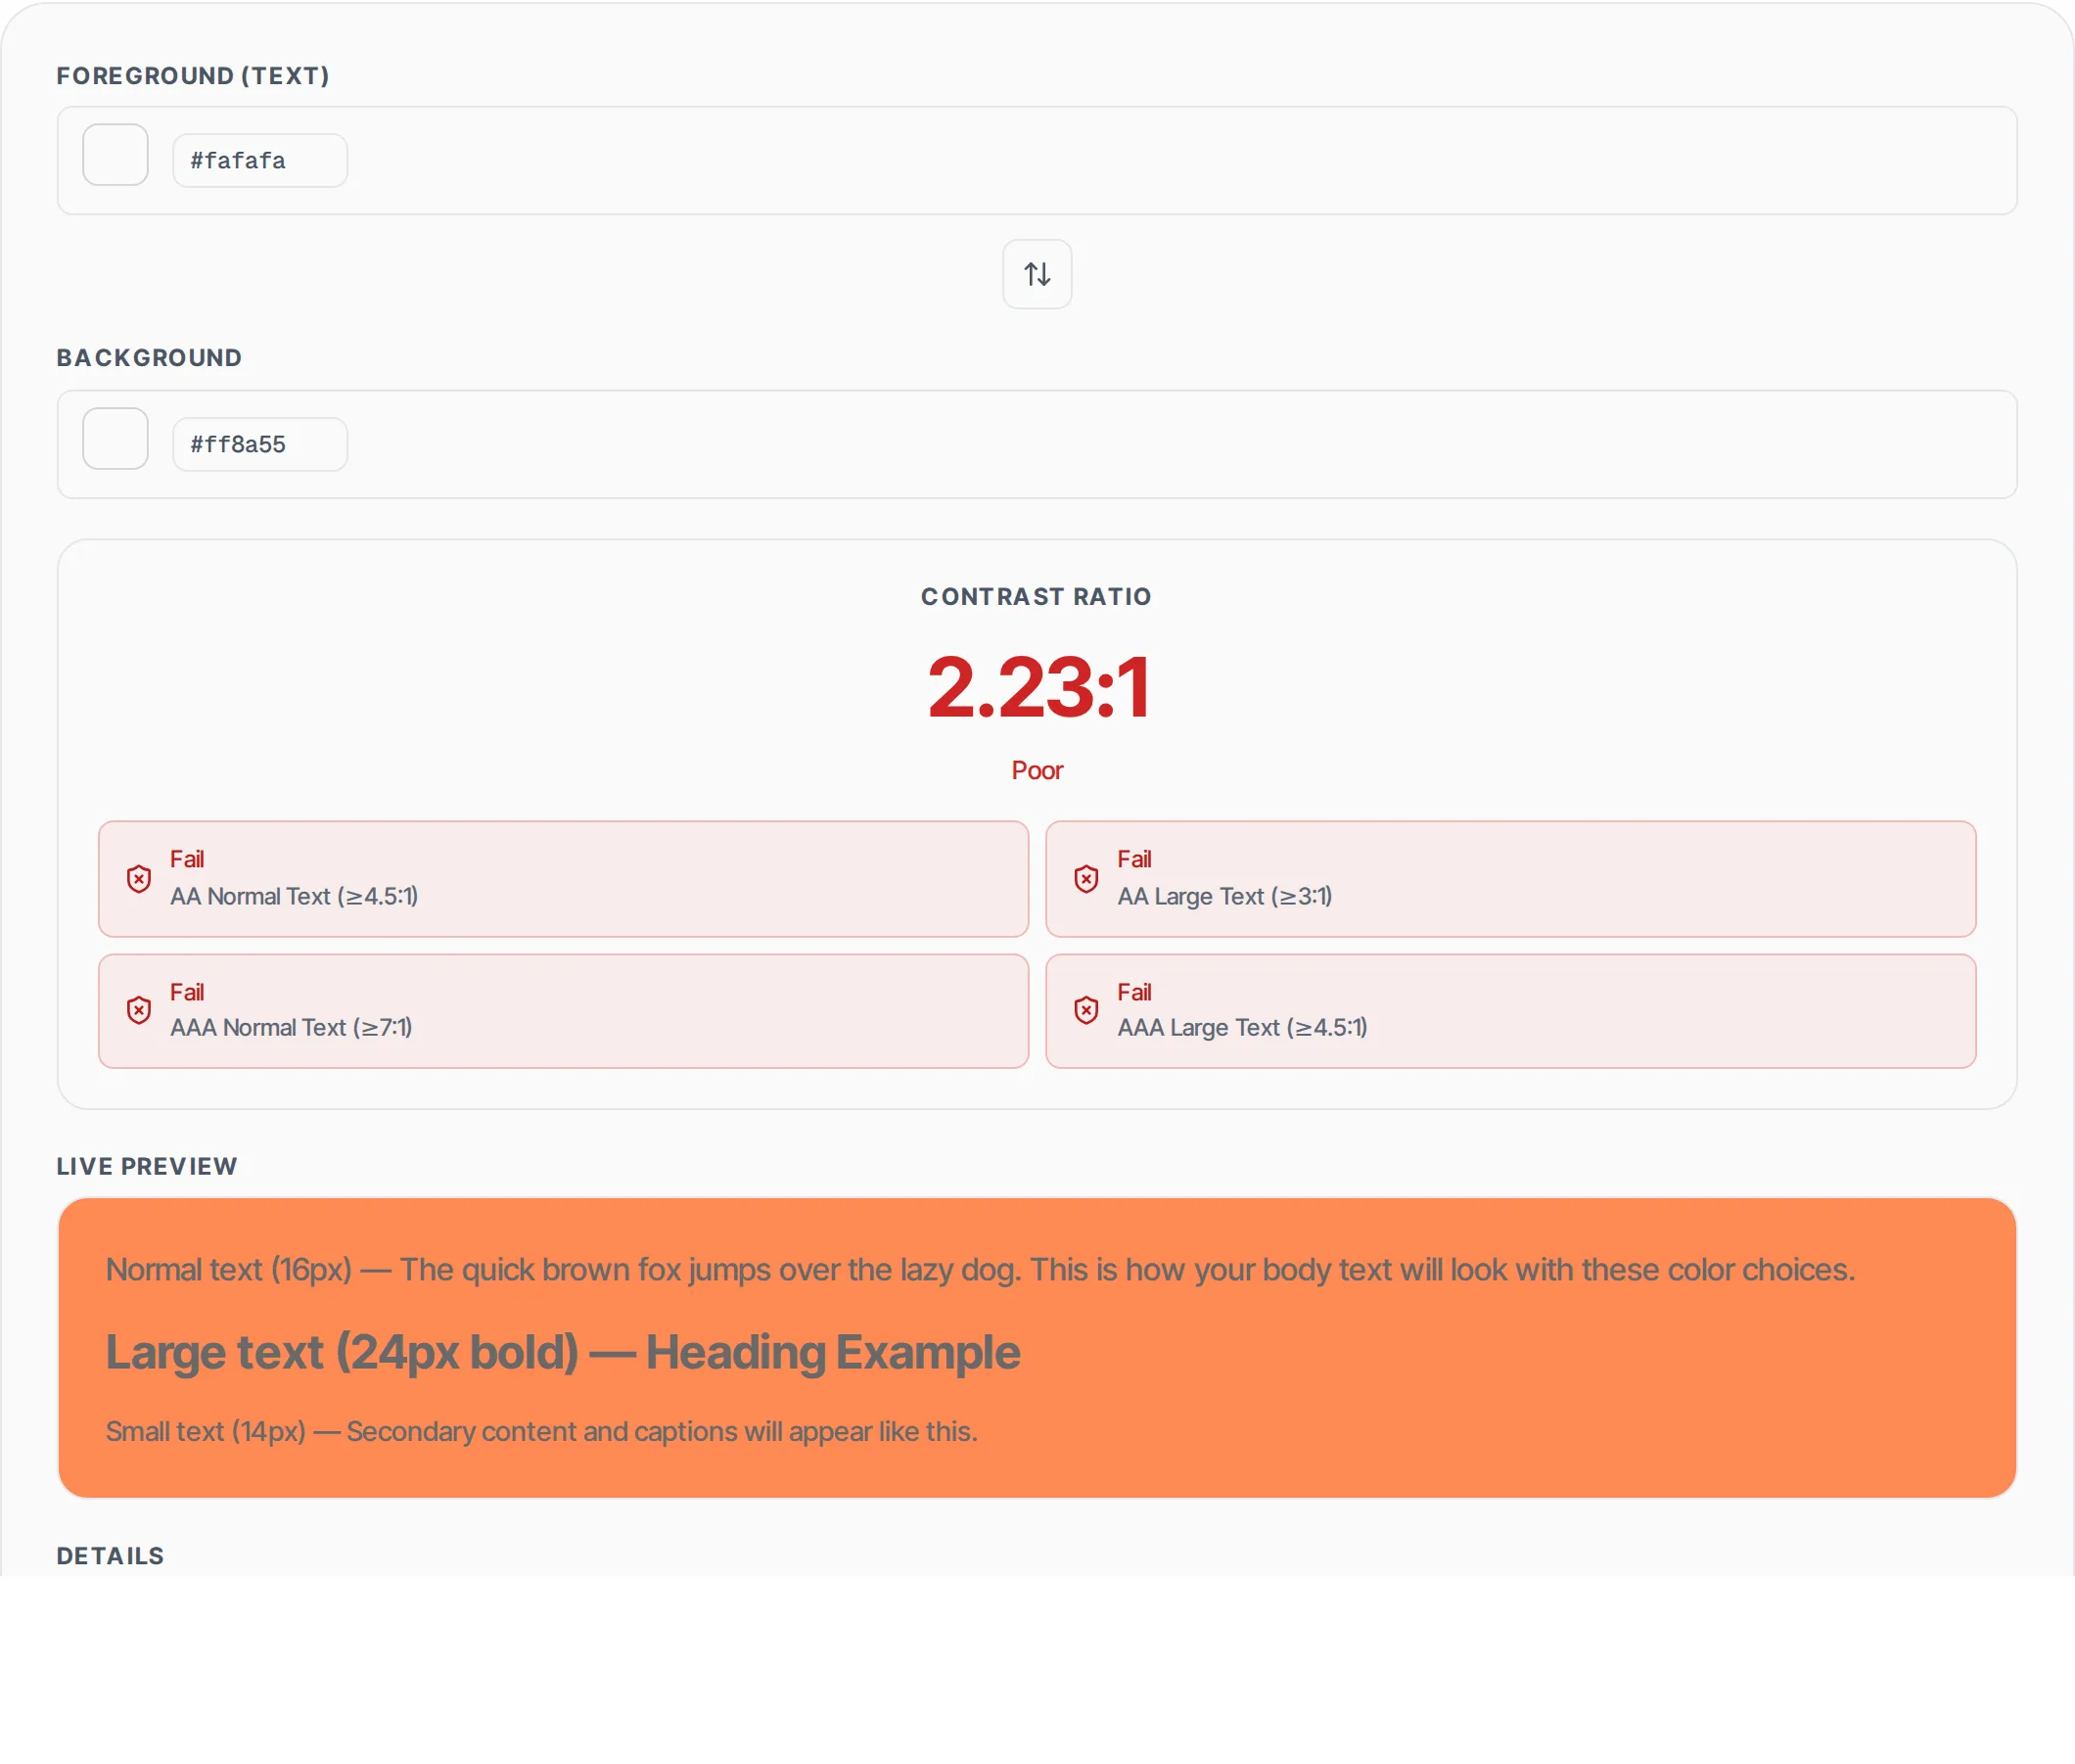Click the AA Large Text fail shield icon
This screenshot has height=1764, width=2075.
point(1086,879)
